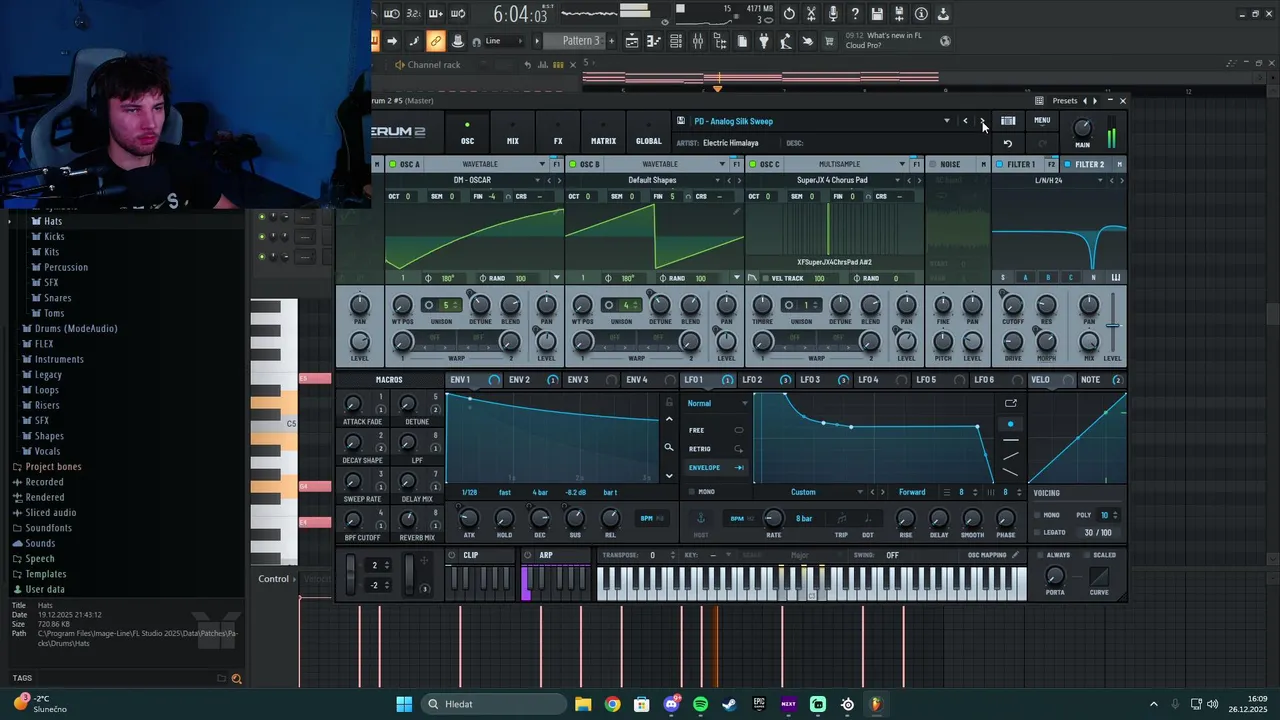1280x720 pixels.
Task: Toggle FL Studio microphone recording icon
Action: coord(833,14)
